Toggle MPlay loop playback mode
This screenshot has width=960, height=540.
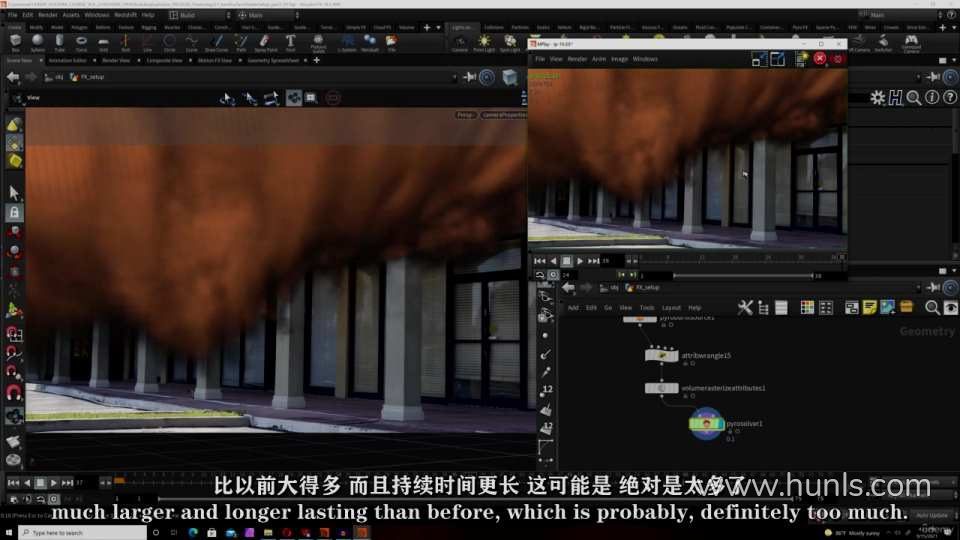tap(540, 275)
